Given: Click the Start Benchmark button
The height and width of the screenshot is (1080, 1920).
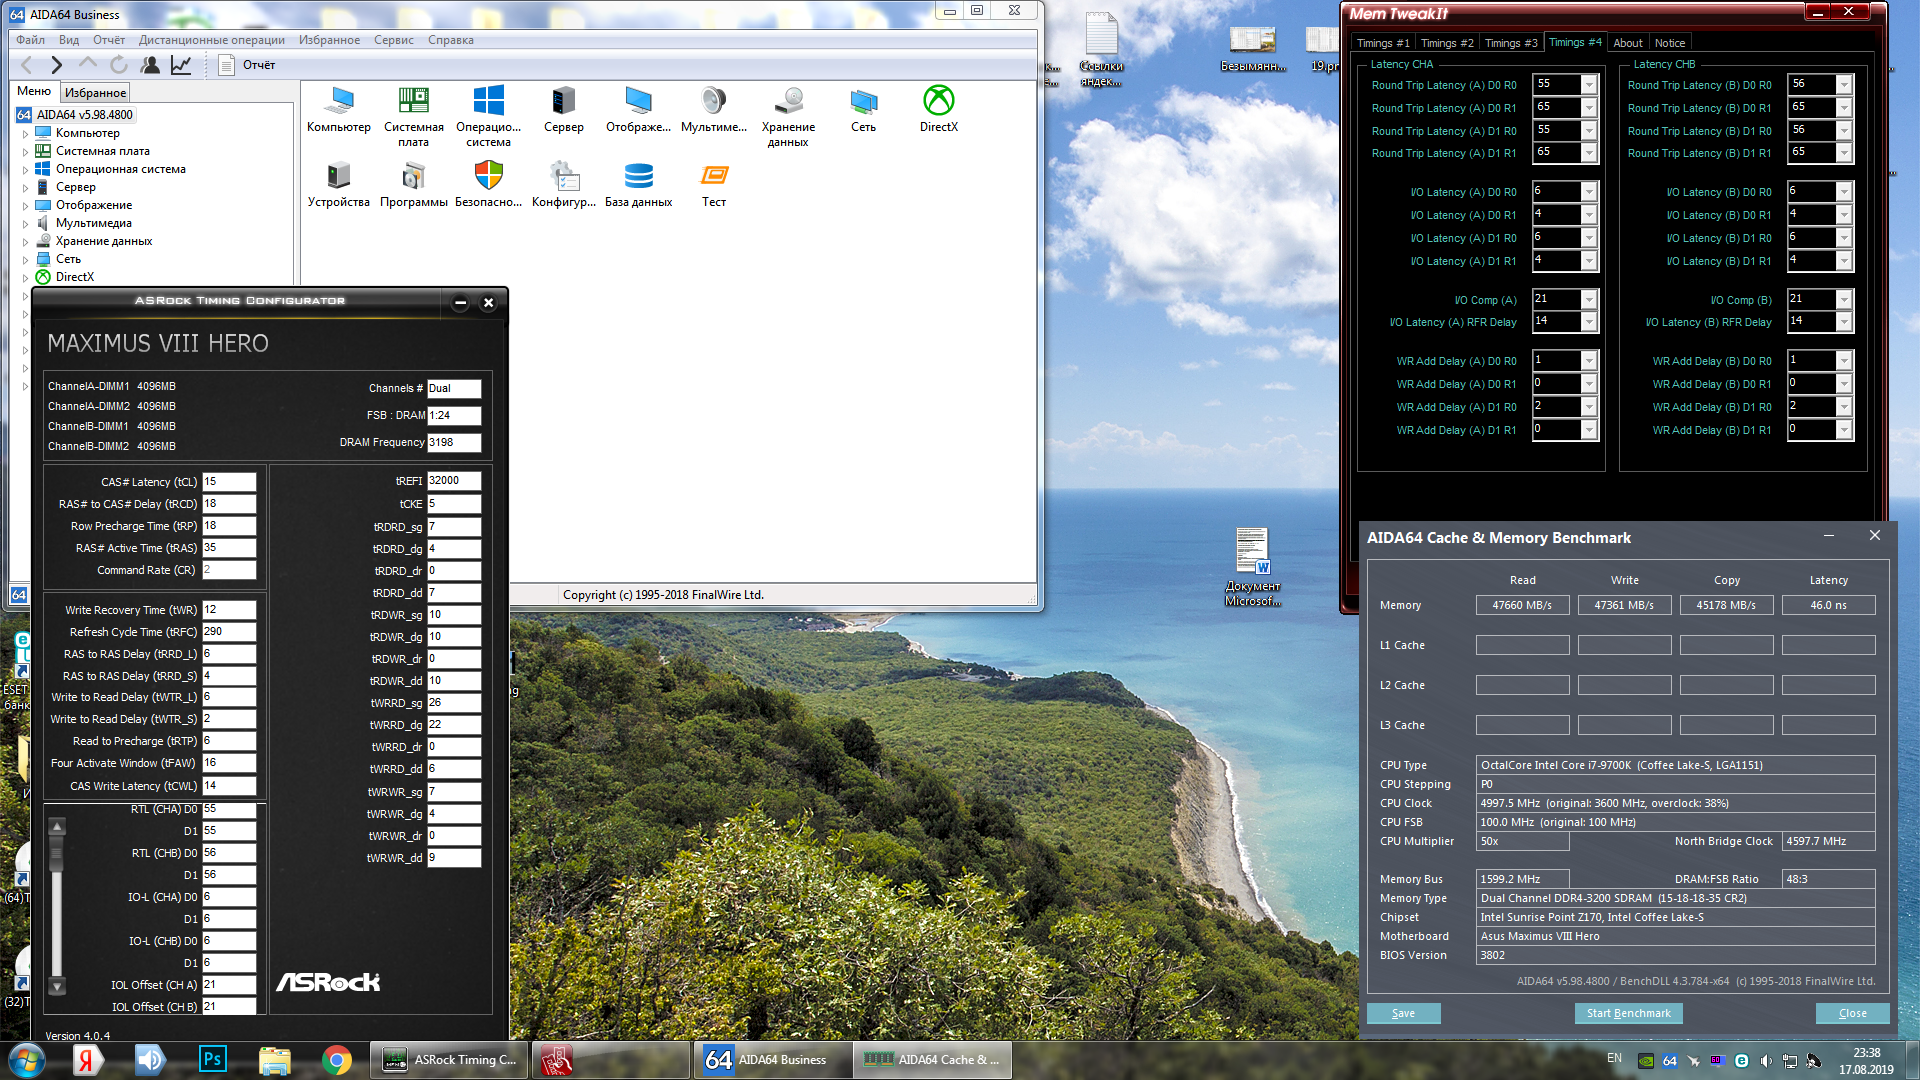Looking at the screenshot, I should [x=1628, y=1013].
